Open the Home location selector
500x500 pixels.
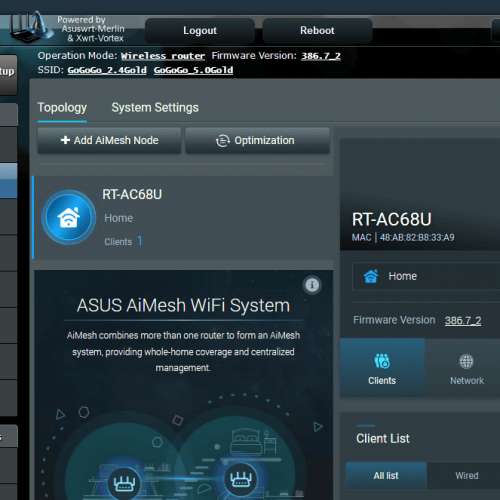point(426,276)
